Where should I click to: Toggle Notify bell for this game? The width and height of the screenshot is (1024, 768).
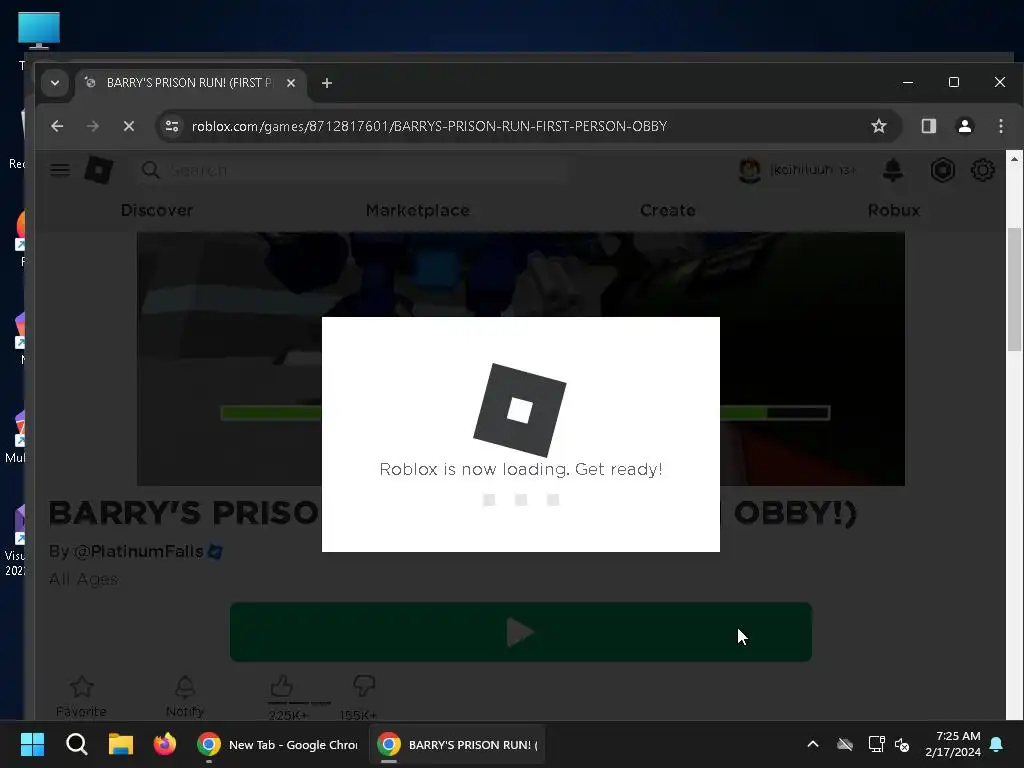click(x=185, y=686)
